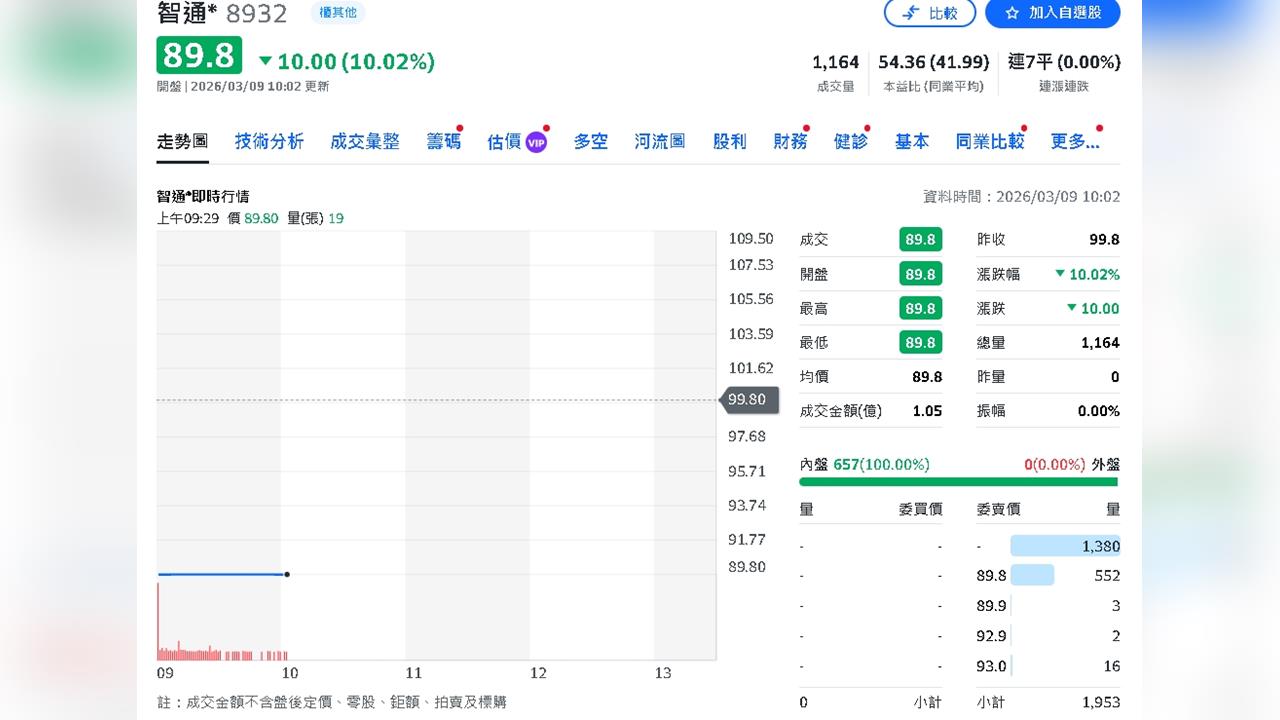Open the 更多... overflow menu
The width and height of the screenshot is (1280, 720).
point(1073,142)
